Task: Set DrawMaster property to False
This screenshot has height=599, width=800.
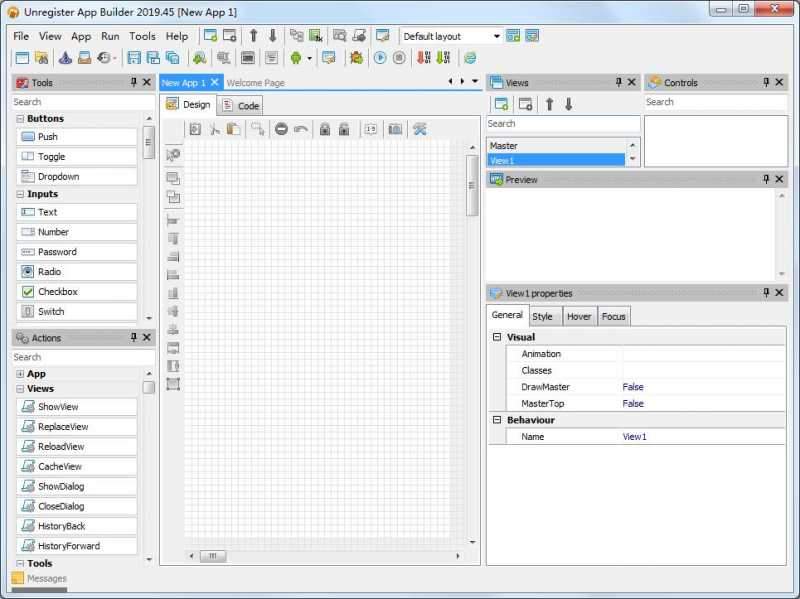Action: click(632, 387)
